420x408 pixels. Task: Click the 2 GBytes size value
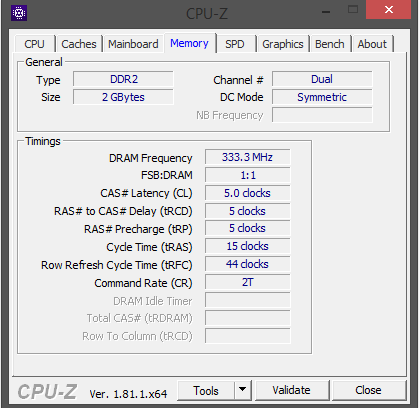(123, 97)
